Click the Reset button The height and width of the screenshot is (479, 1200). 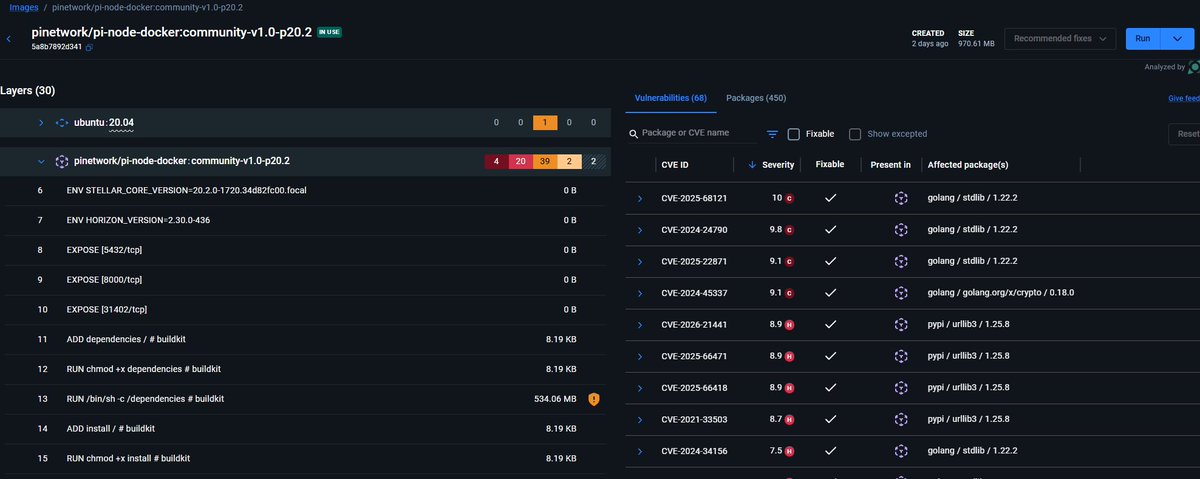pos(1186,134)
